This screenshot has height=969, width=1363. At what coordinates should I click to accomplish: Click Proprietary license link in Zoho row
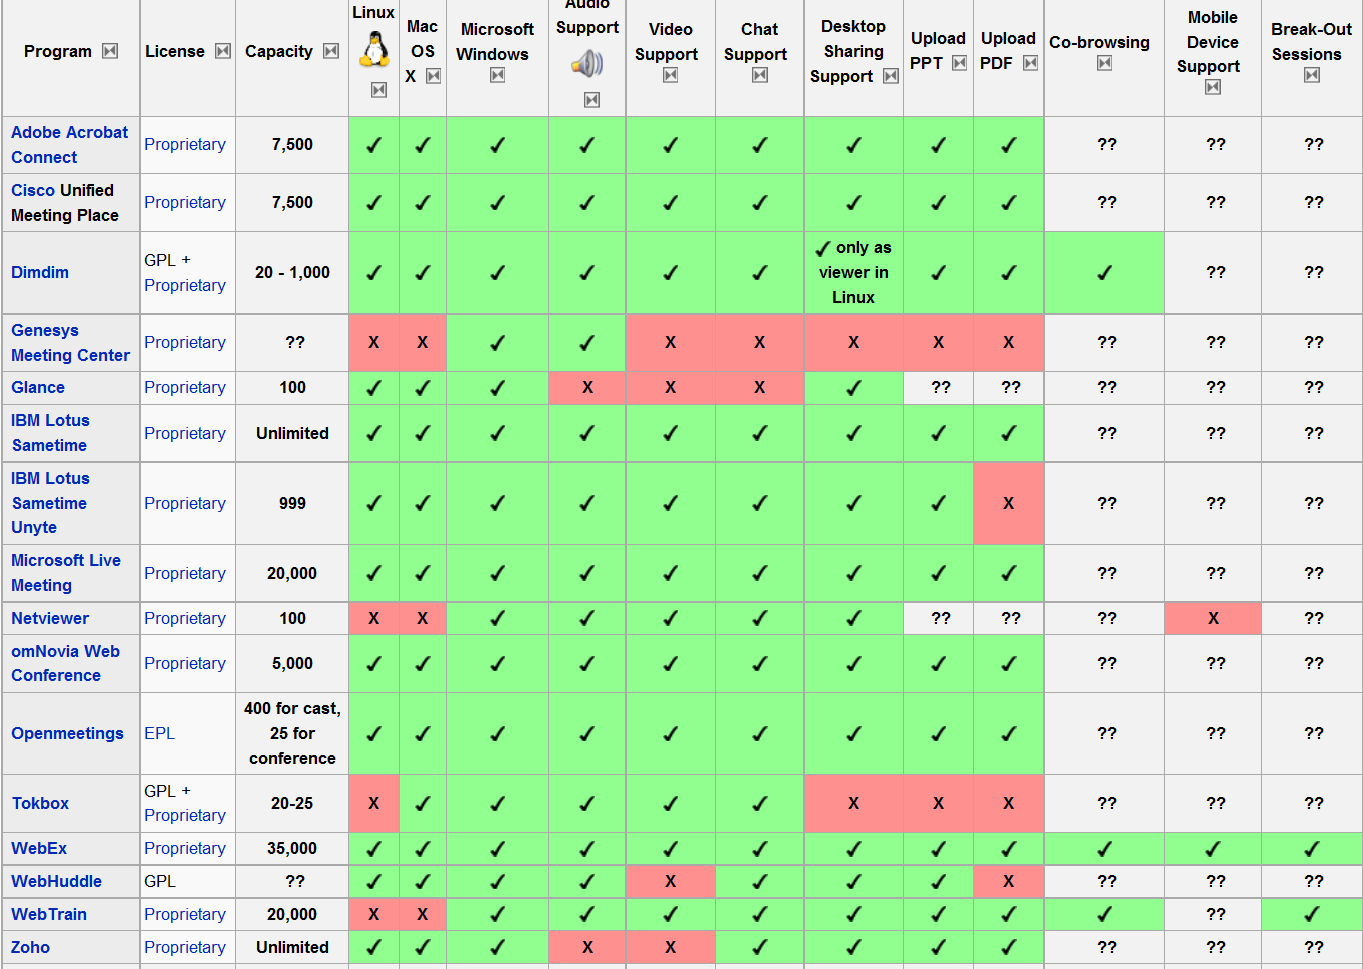185,947
